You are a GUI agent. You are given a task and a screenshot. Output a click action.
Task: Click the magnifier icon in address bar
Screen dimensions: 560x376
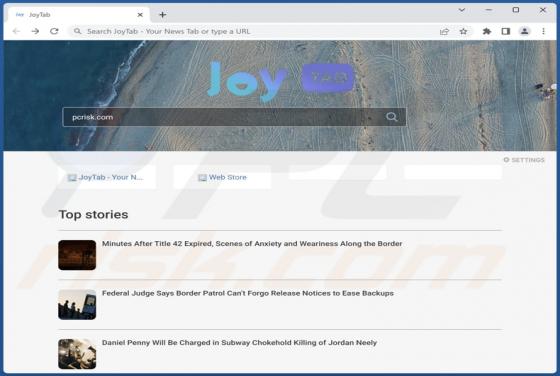click(78, 31)
